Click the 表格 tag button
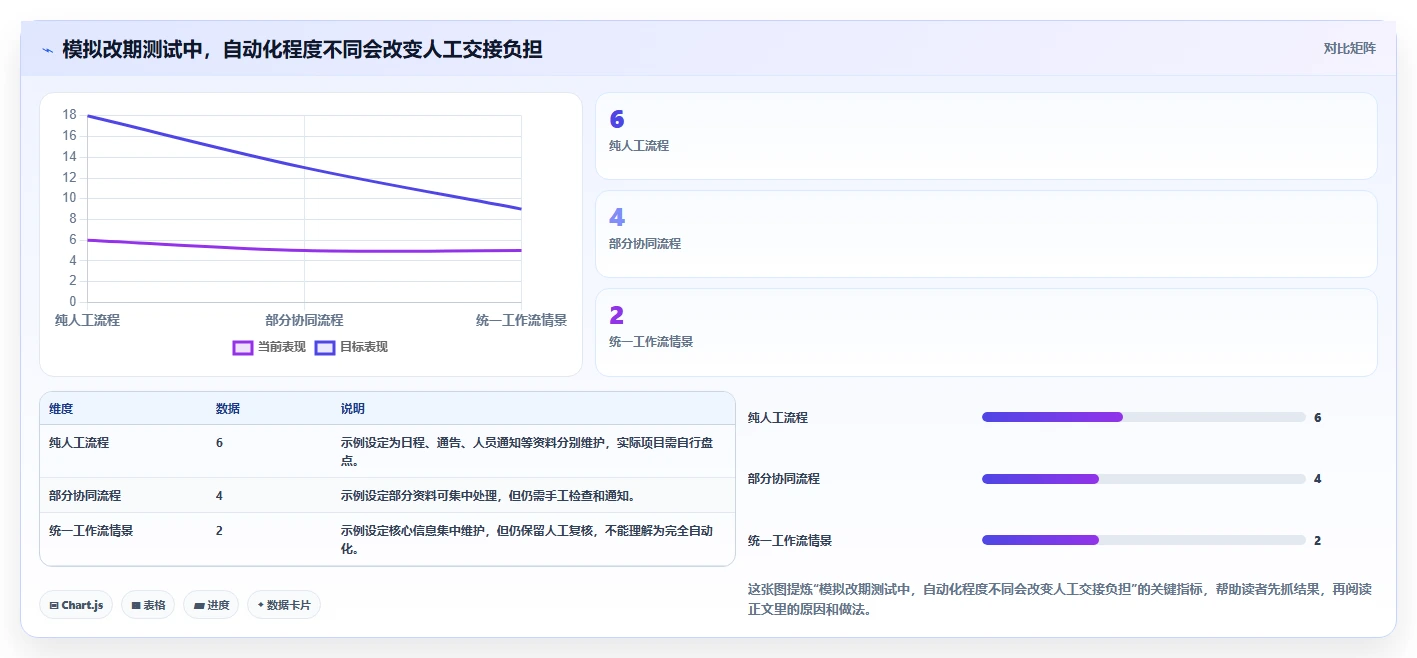The height and width of the screenshot is (658, 1417). click(148, 605)
